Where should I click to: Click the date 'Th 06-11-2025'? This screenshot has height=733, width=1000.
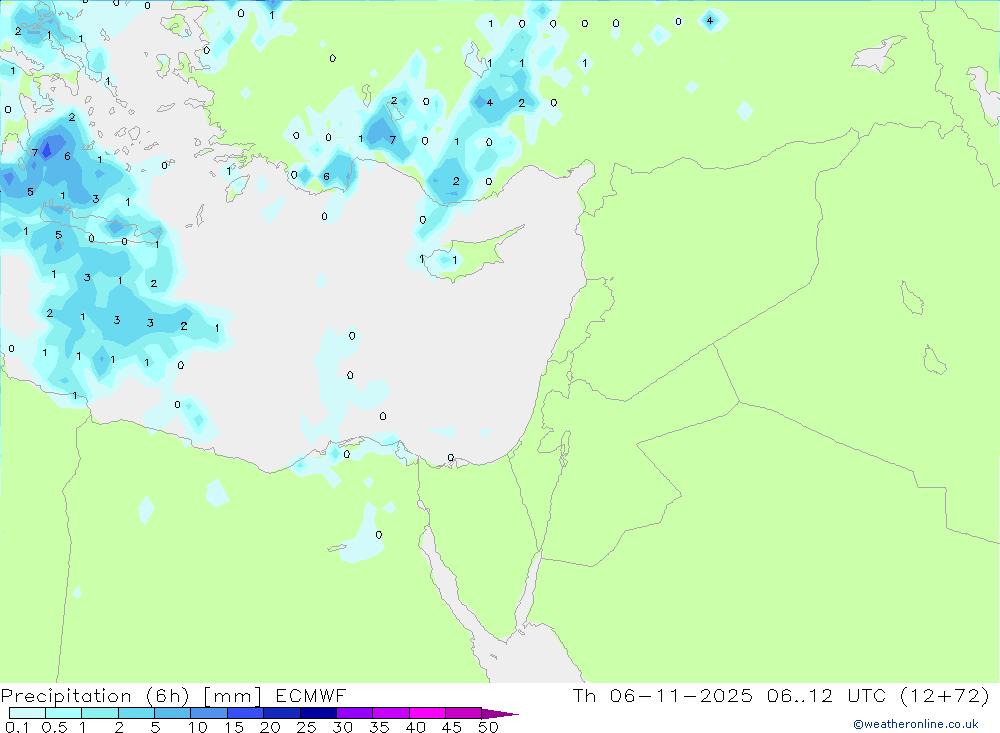coord(663,695)
